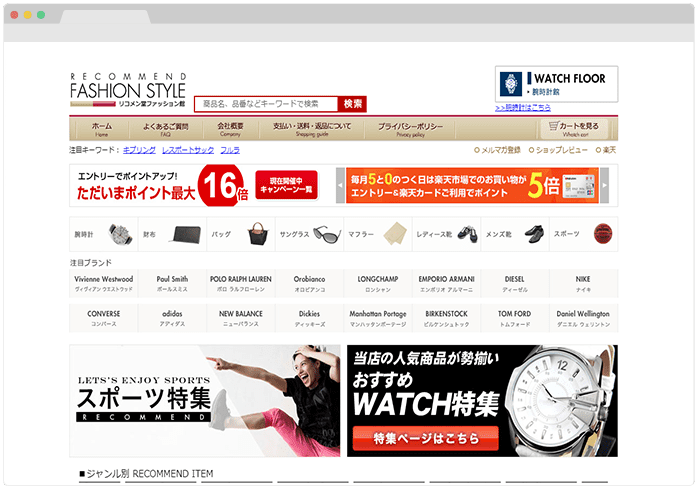Click the red campaign list button
Screen dimensions: 698x490
coord(287,185)
